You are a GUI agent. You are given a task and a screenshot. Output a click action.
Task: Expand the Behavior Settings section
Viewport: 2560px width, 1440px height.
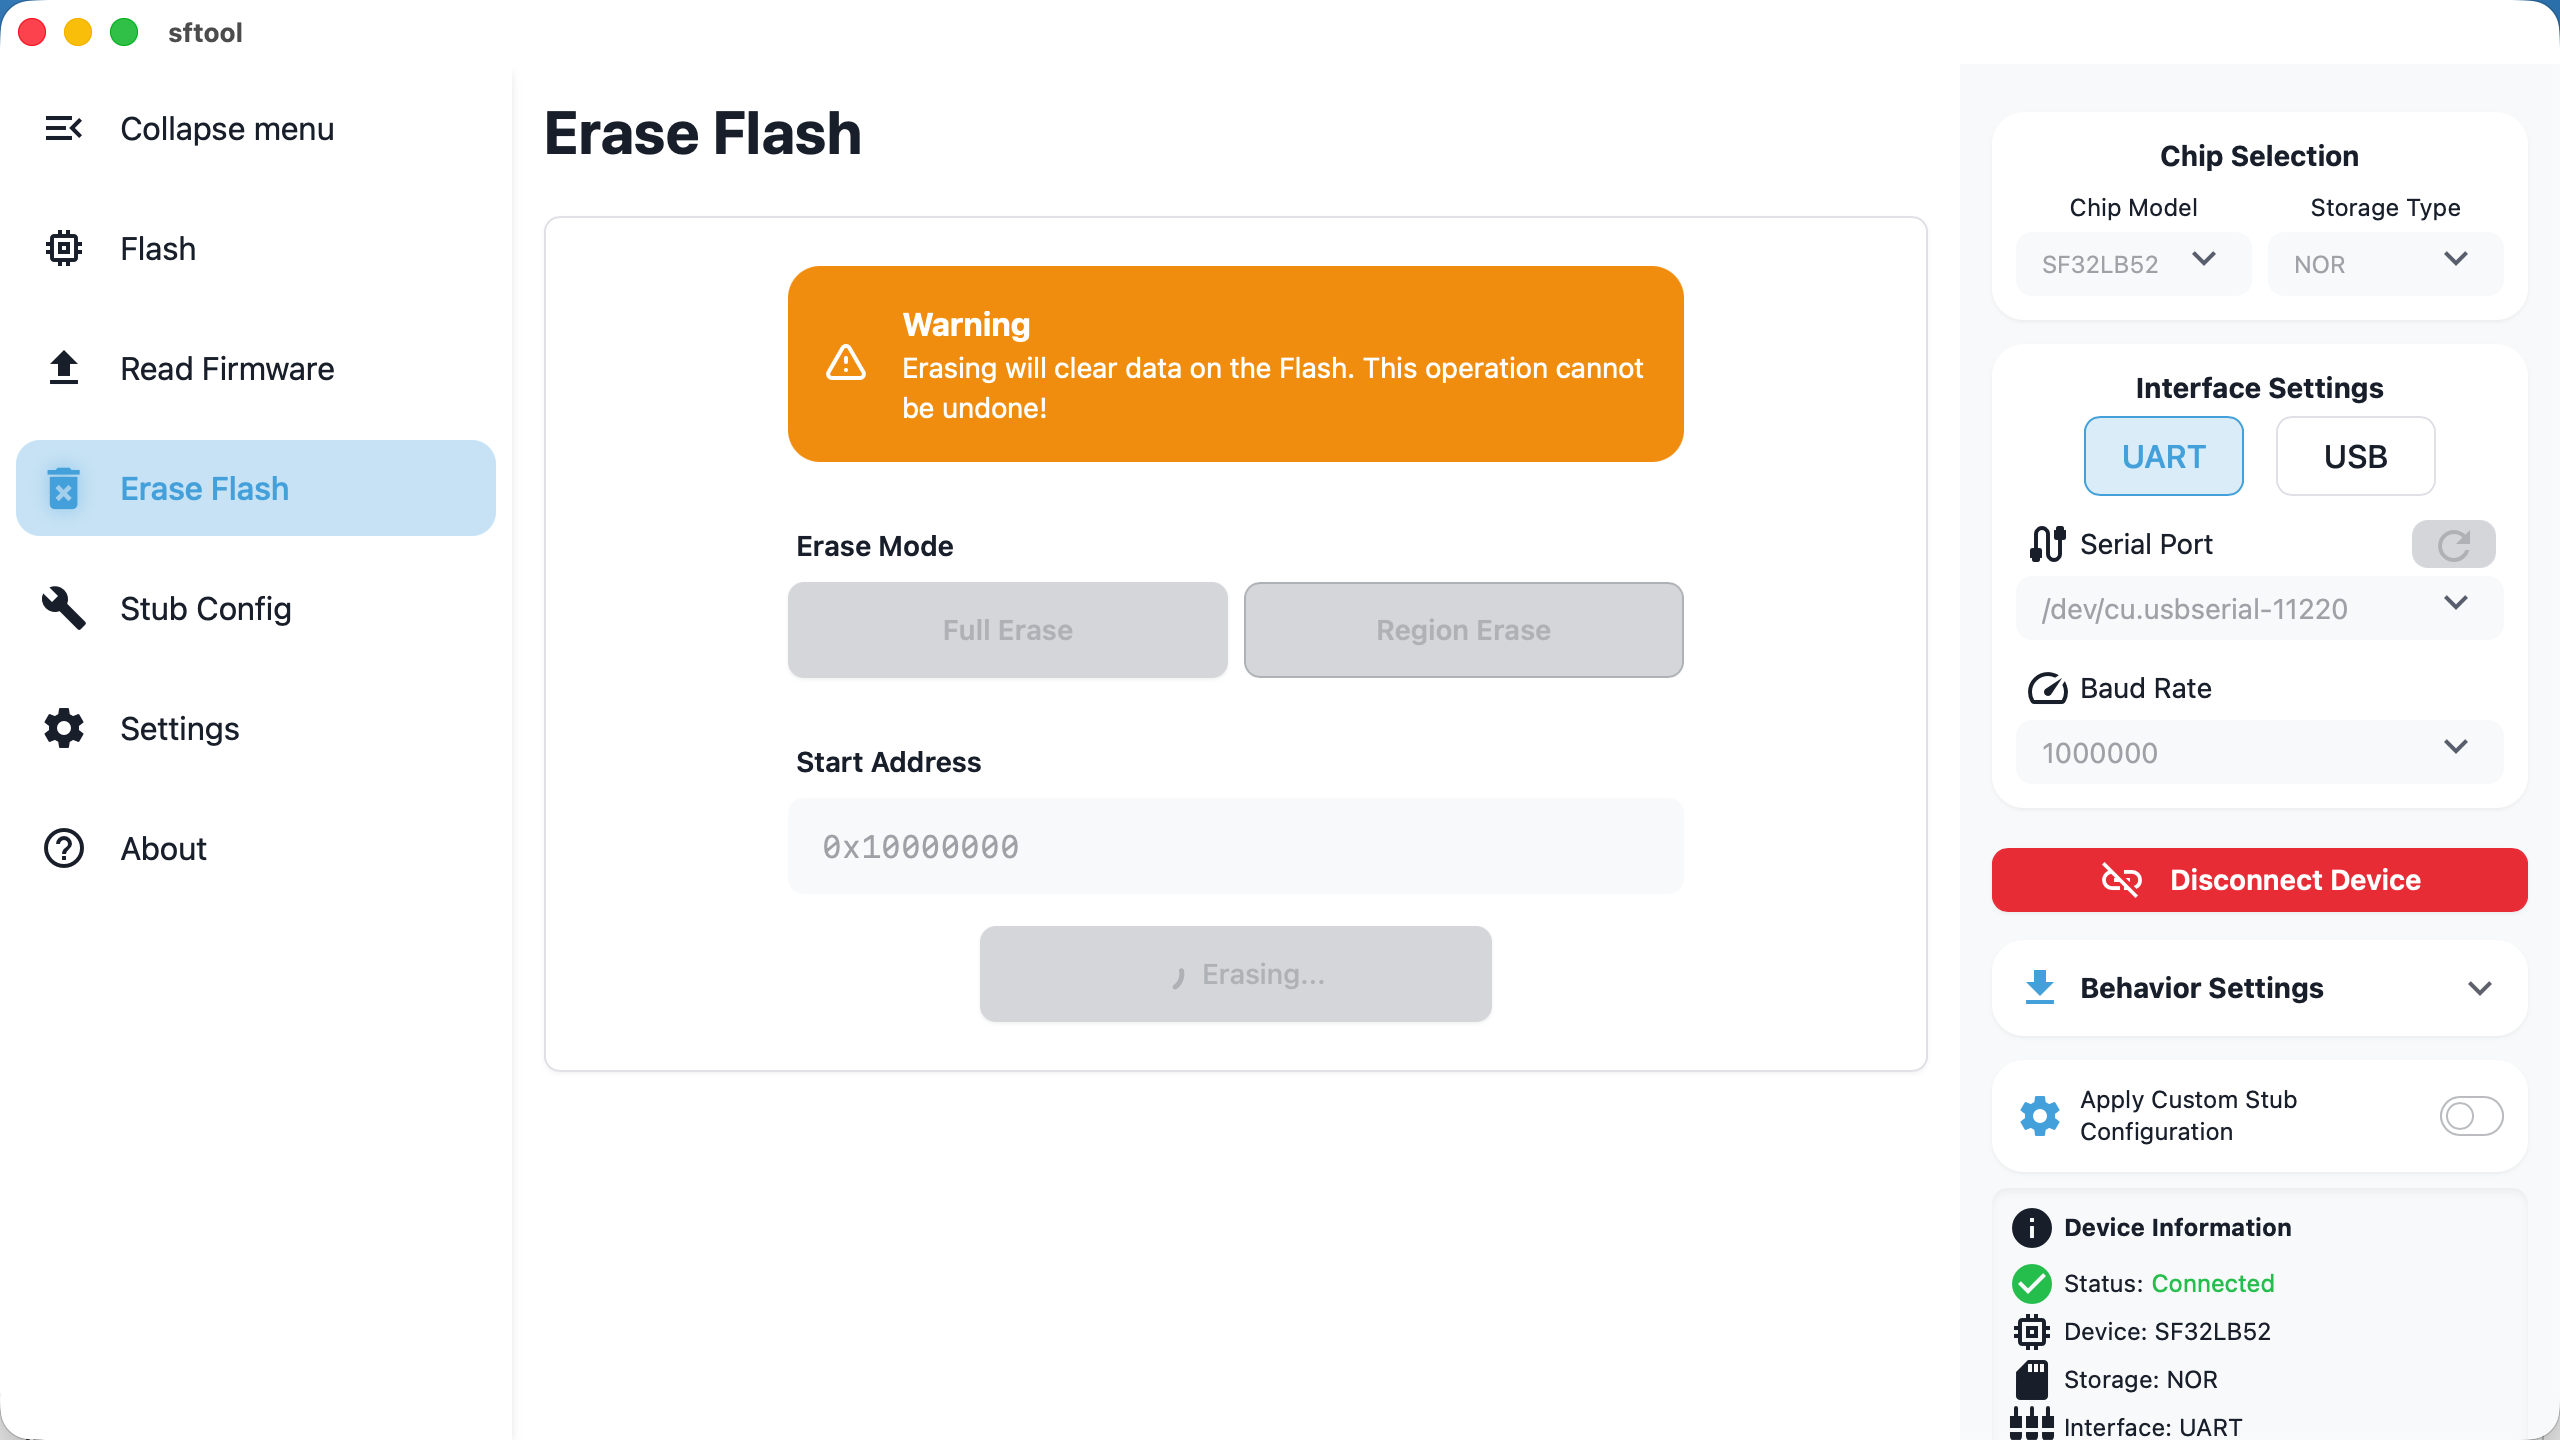click(2259, 988)
